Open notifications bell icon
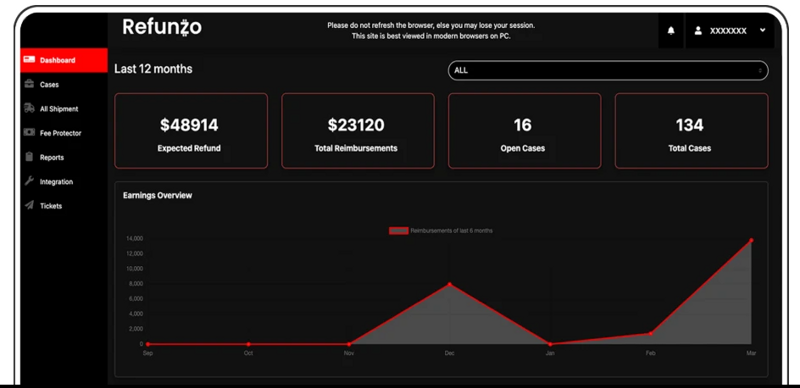This screenshot has width=800, height=388. point(671,31)
